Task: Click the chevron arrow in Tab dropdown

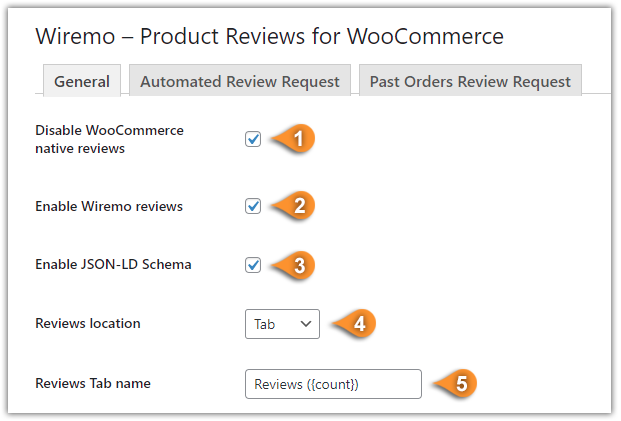Action: [305, 324]
